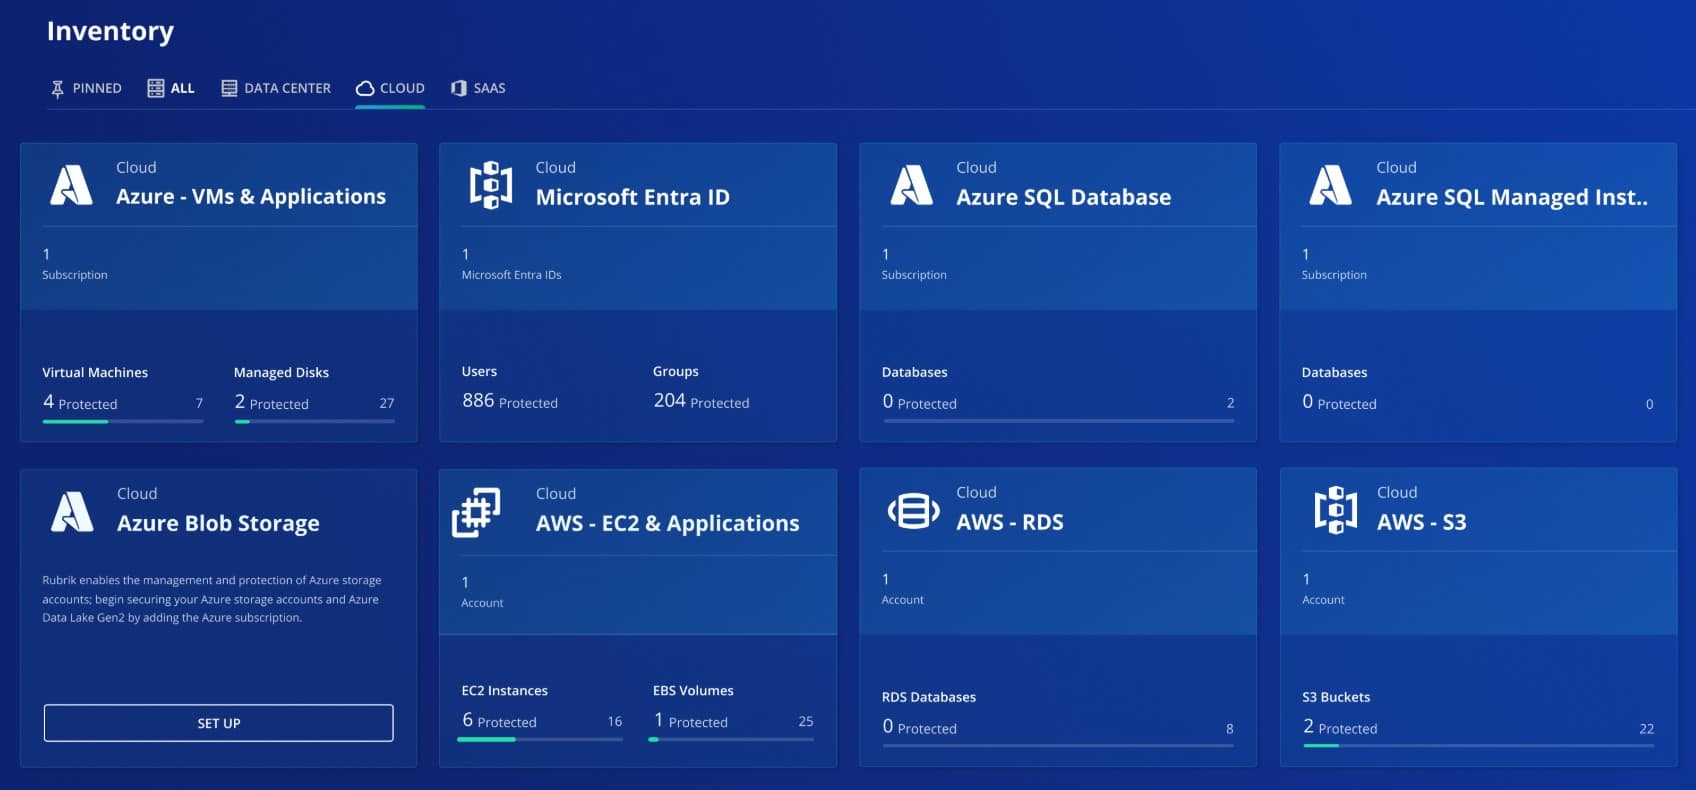Click the data center icon in tabs
The image size is (1696, 790).
coord(229,88)
